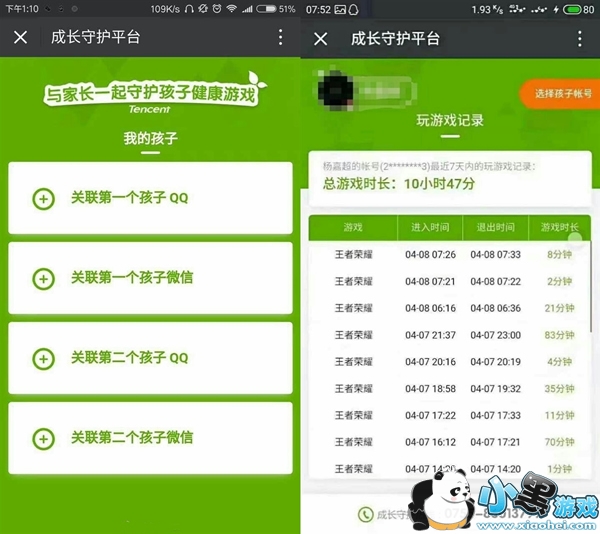This screenshot has width=600, height=534.
Task: Tap exit time 04-07 17:33
Action: (x=496, y=415)
